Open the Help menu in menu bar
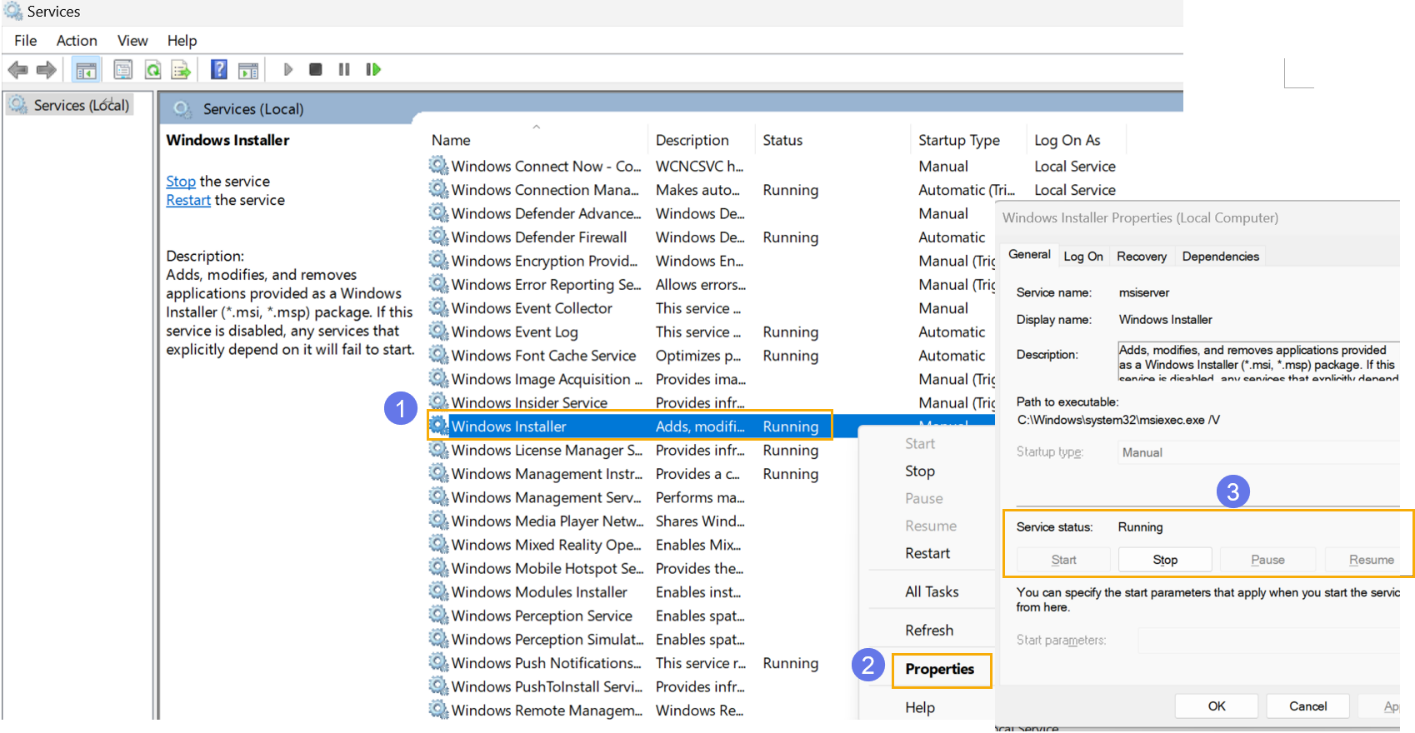1415x733 pixels. (182, 41)
